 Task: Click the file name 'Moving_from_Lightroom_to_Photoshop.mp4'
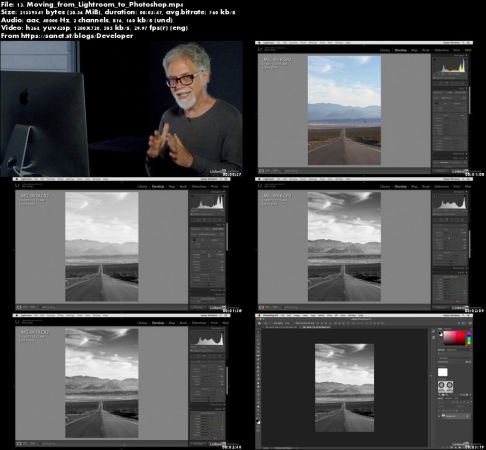pos(105,5)
